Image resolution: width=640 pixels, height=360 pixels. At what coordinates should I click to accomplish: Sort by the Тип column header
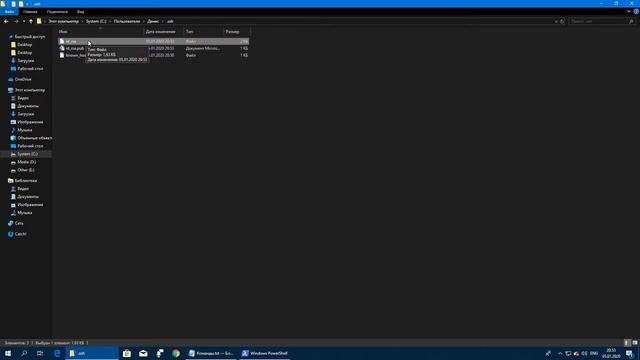[203, 31]
